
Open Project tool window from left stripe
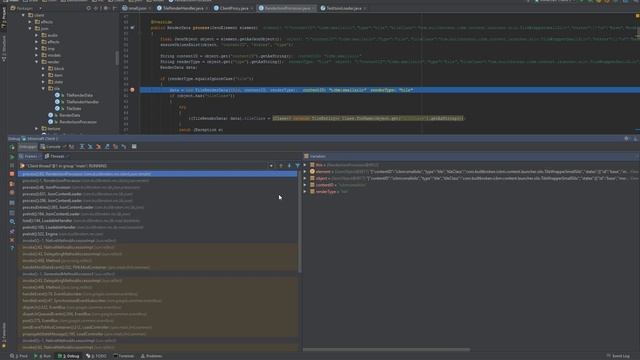[4, 18]
